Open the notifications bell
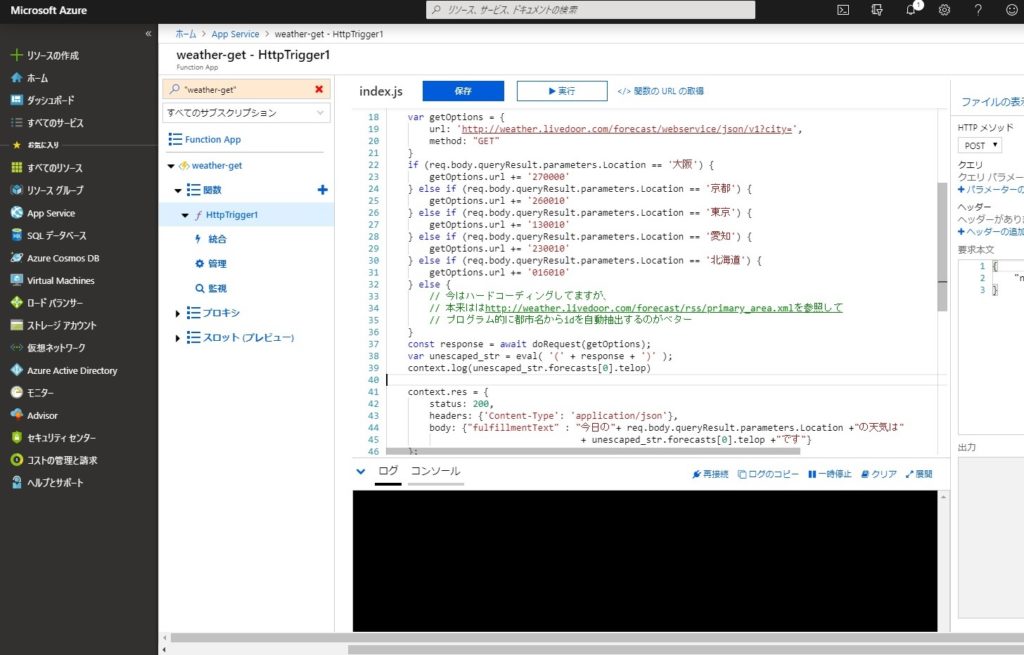The width and height of the screenshot is (1024, 655). pos(912,9)
